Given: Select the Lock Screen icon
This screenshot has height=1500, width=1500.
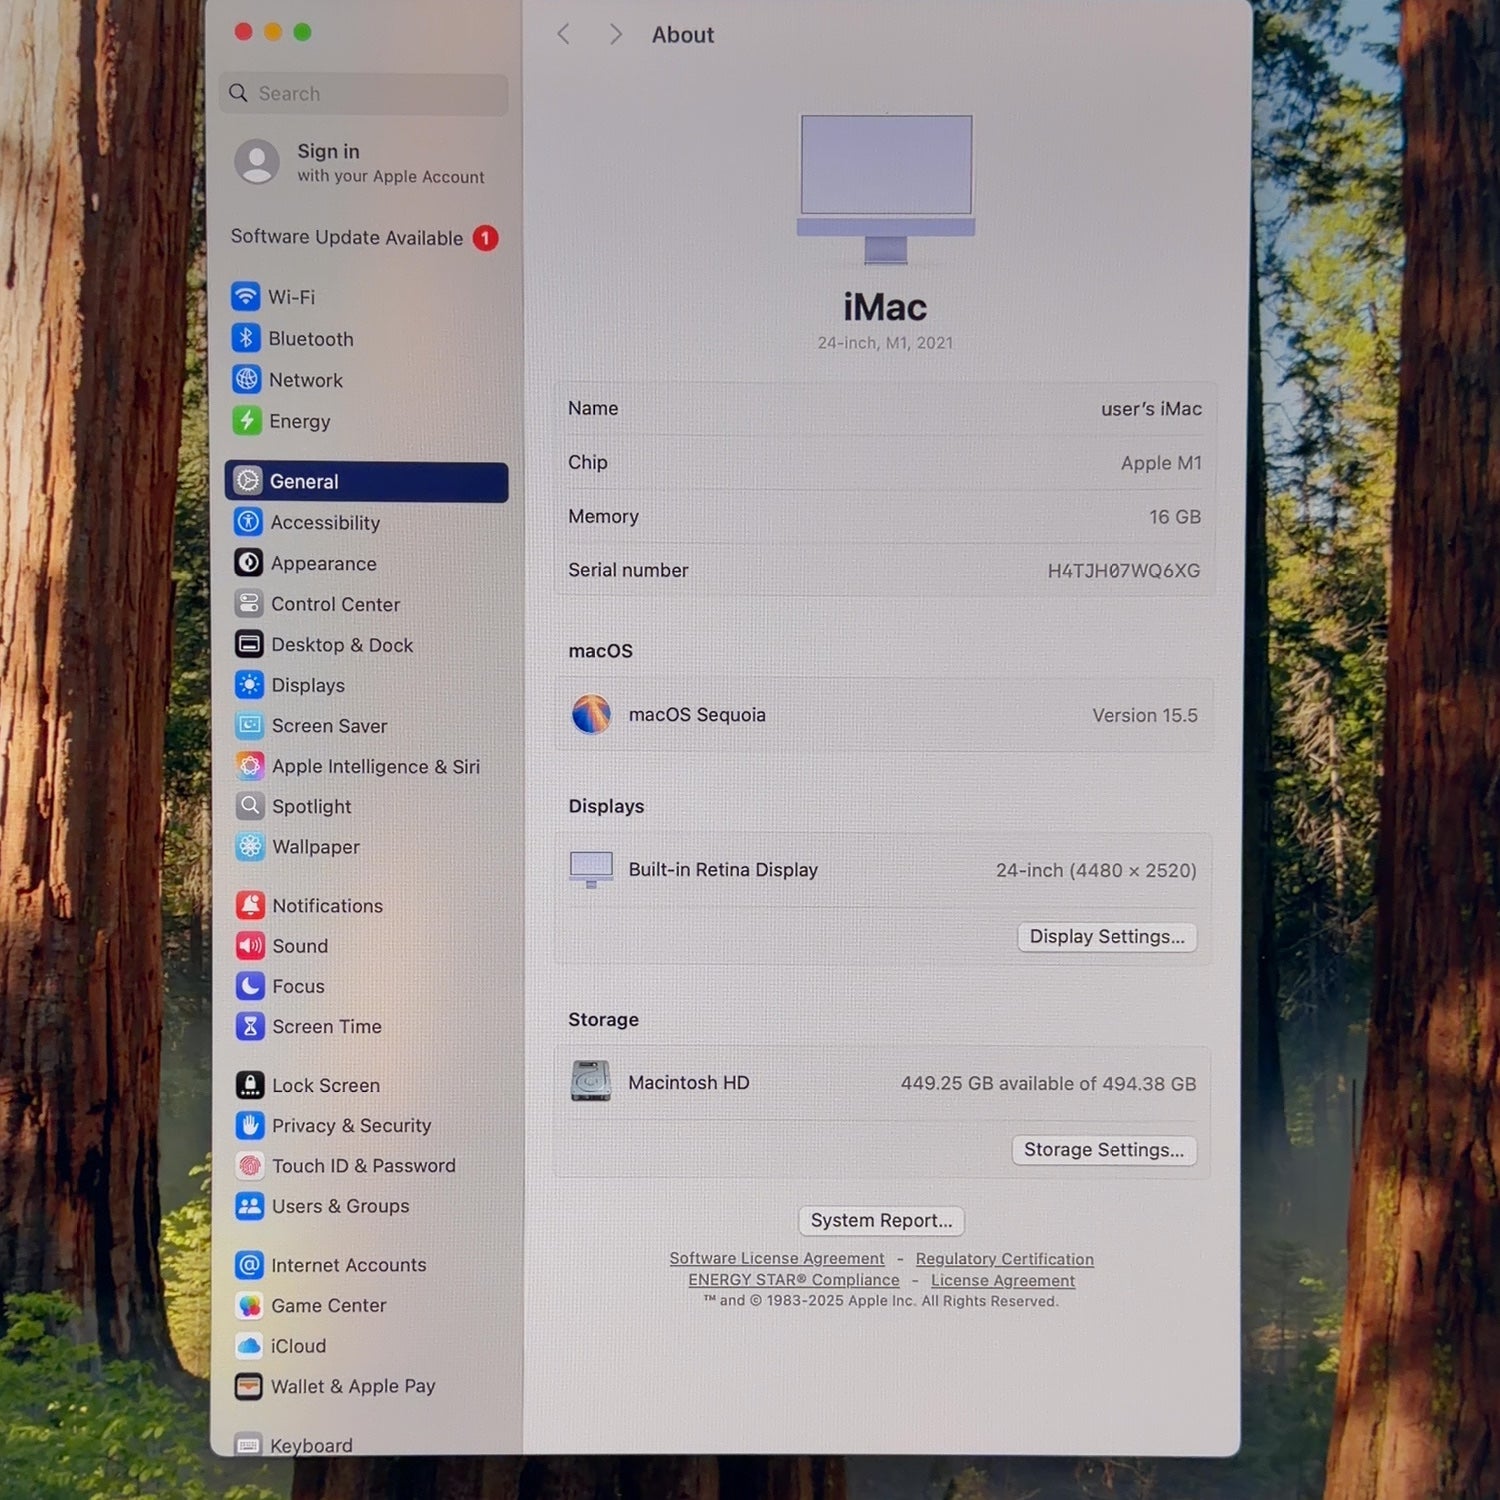Looking at the screenshot, I should [x=250, y=1085].
